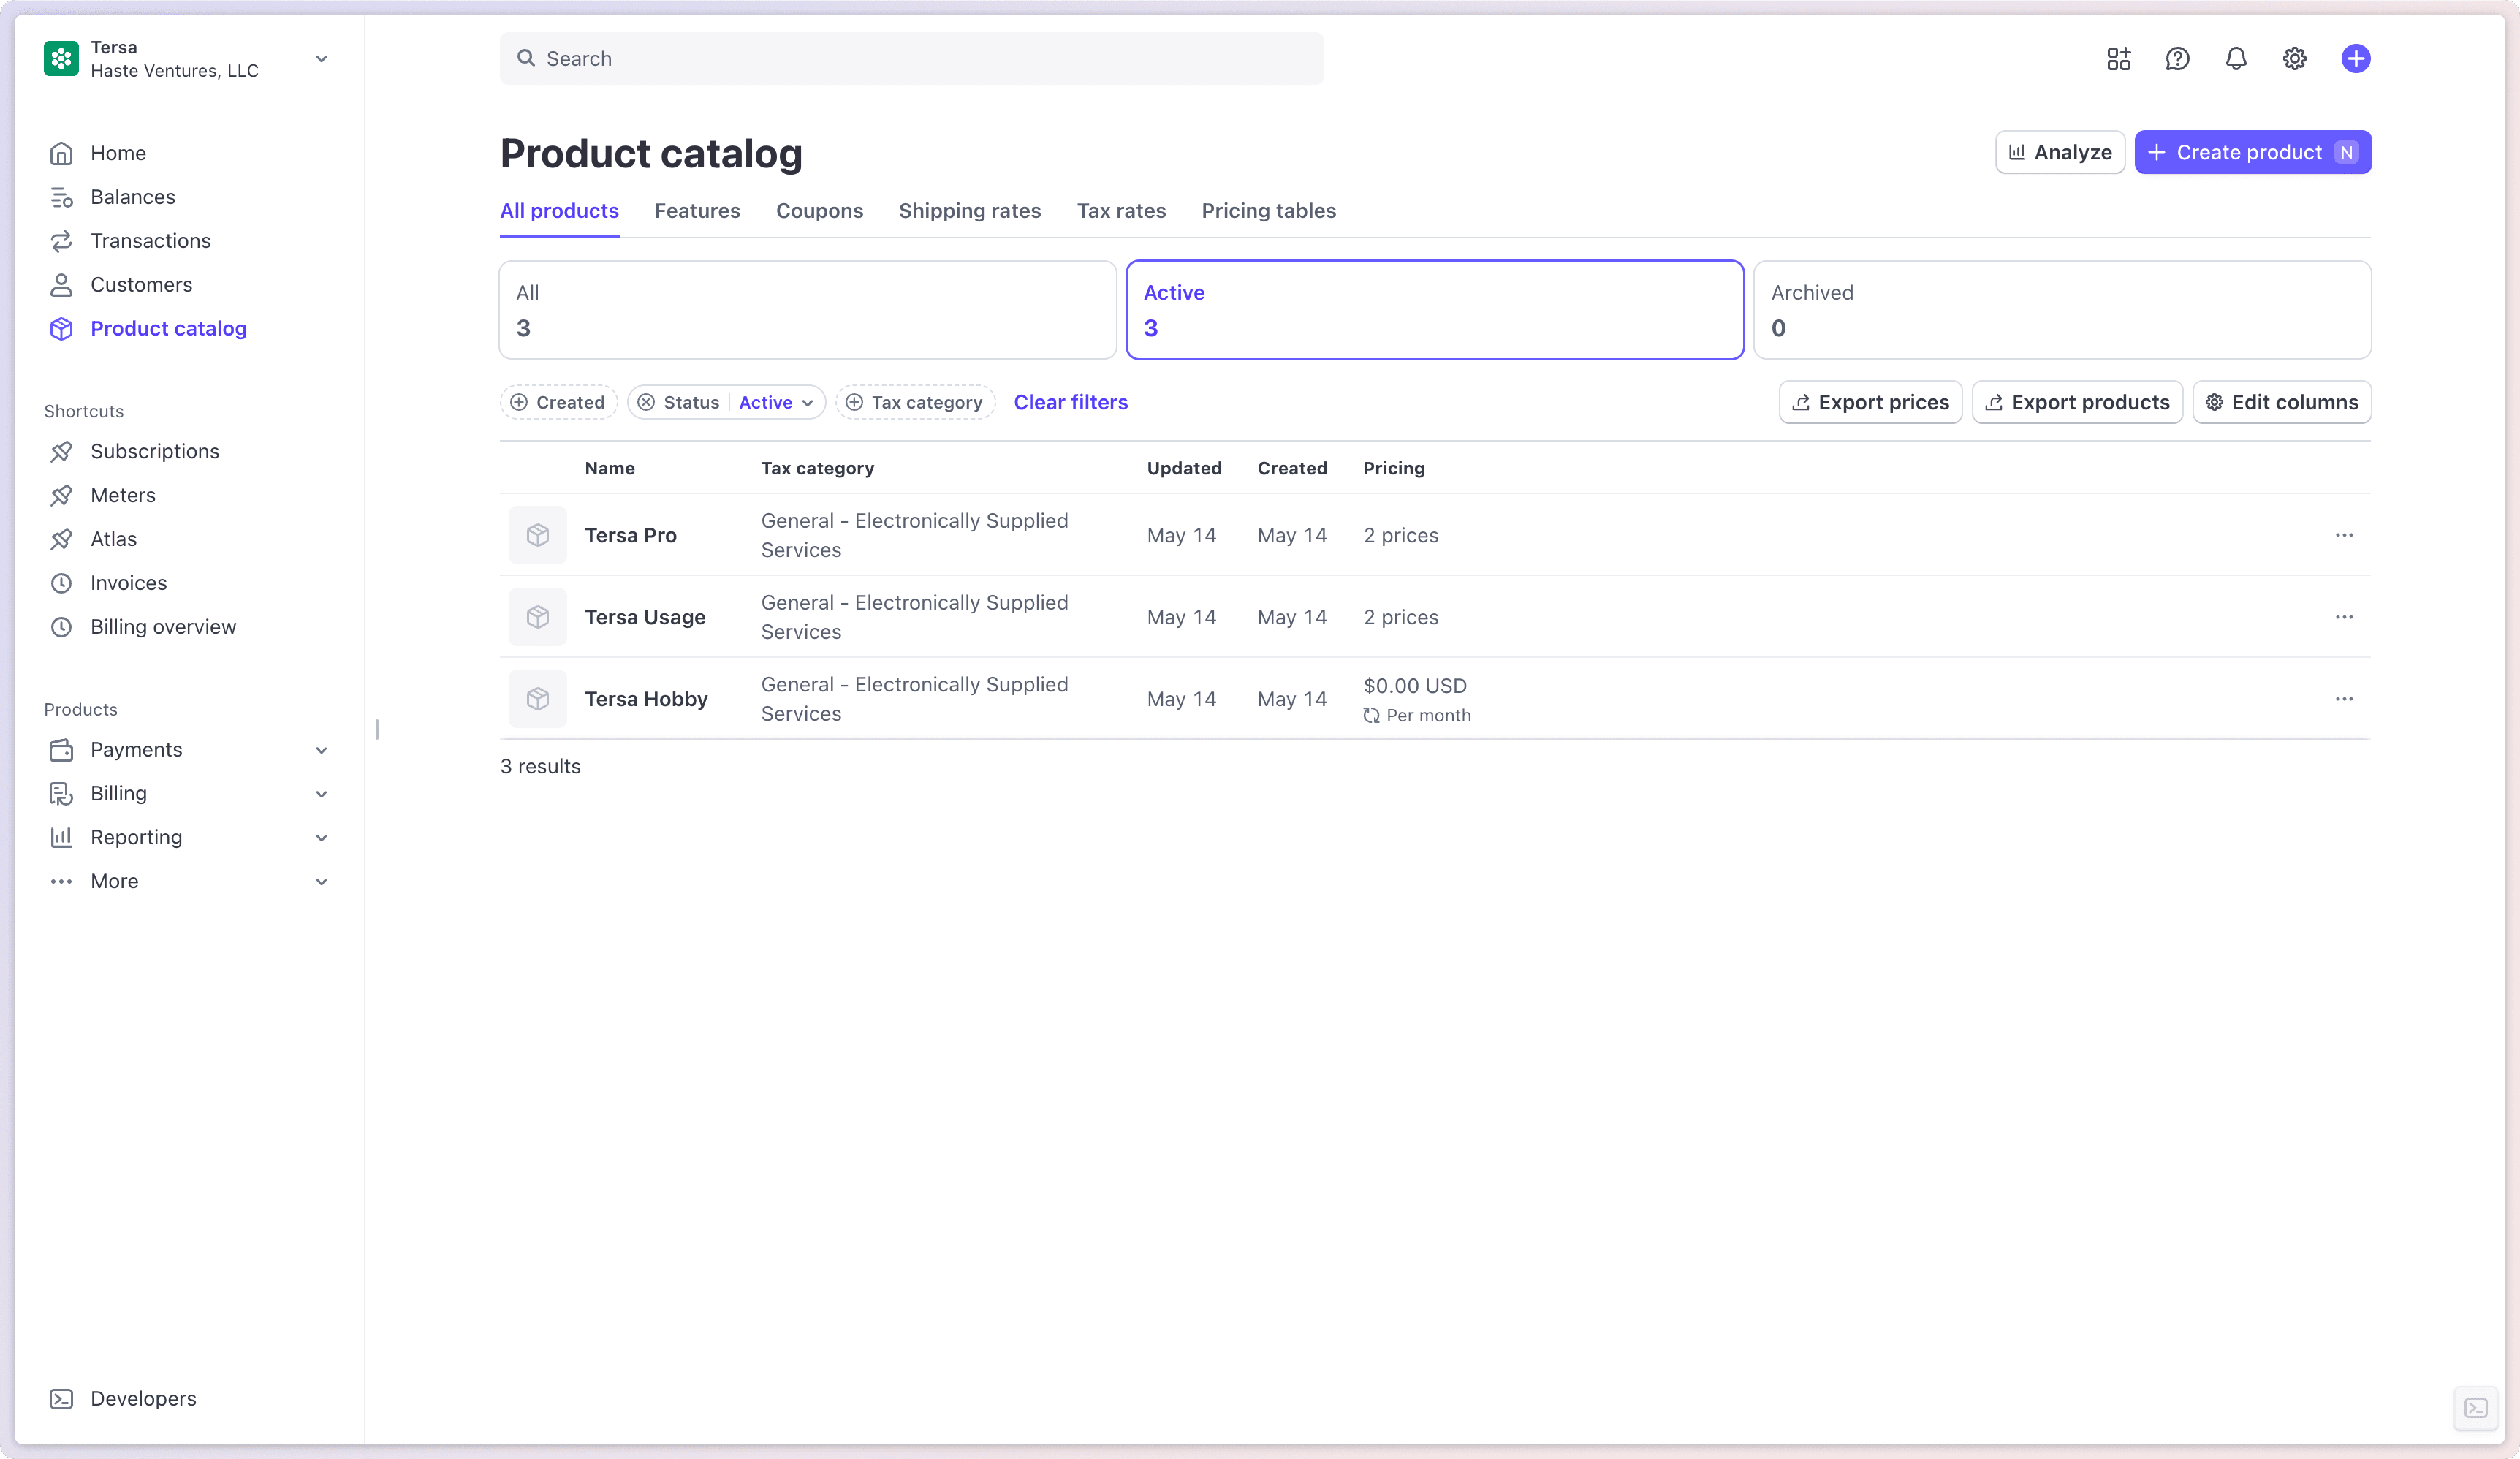Click the blue plus circle icon

point(2355,59)
